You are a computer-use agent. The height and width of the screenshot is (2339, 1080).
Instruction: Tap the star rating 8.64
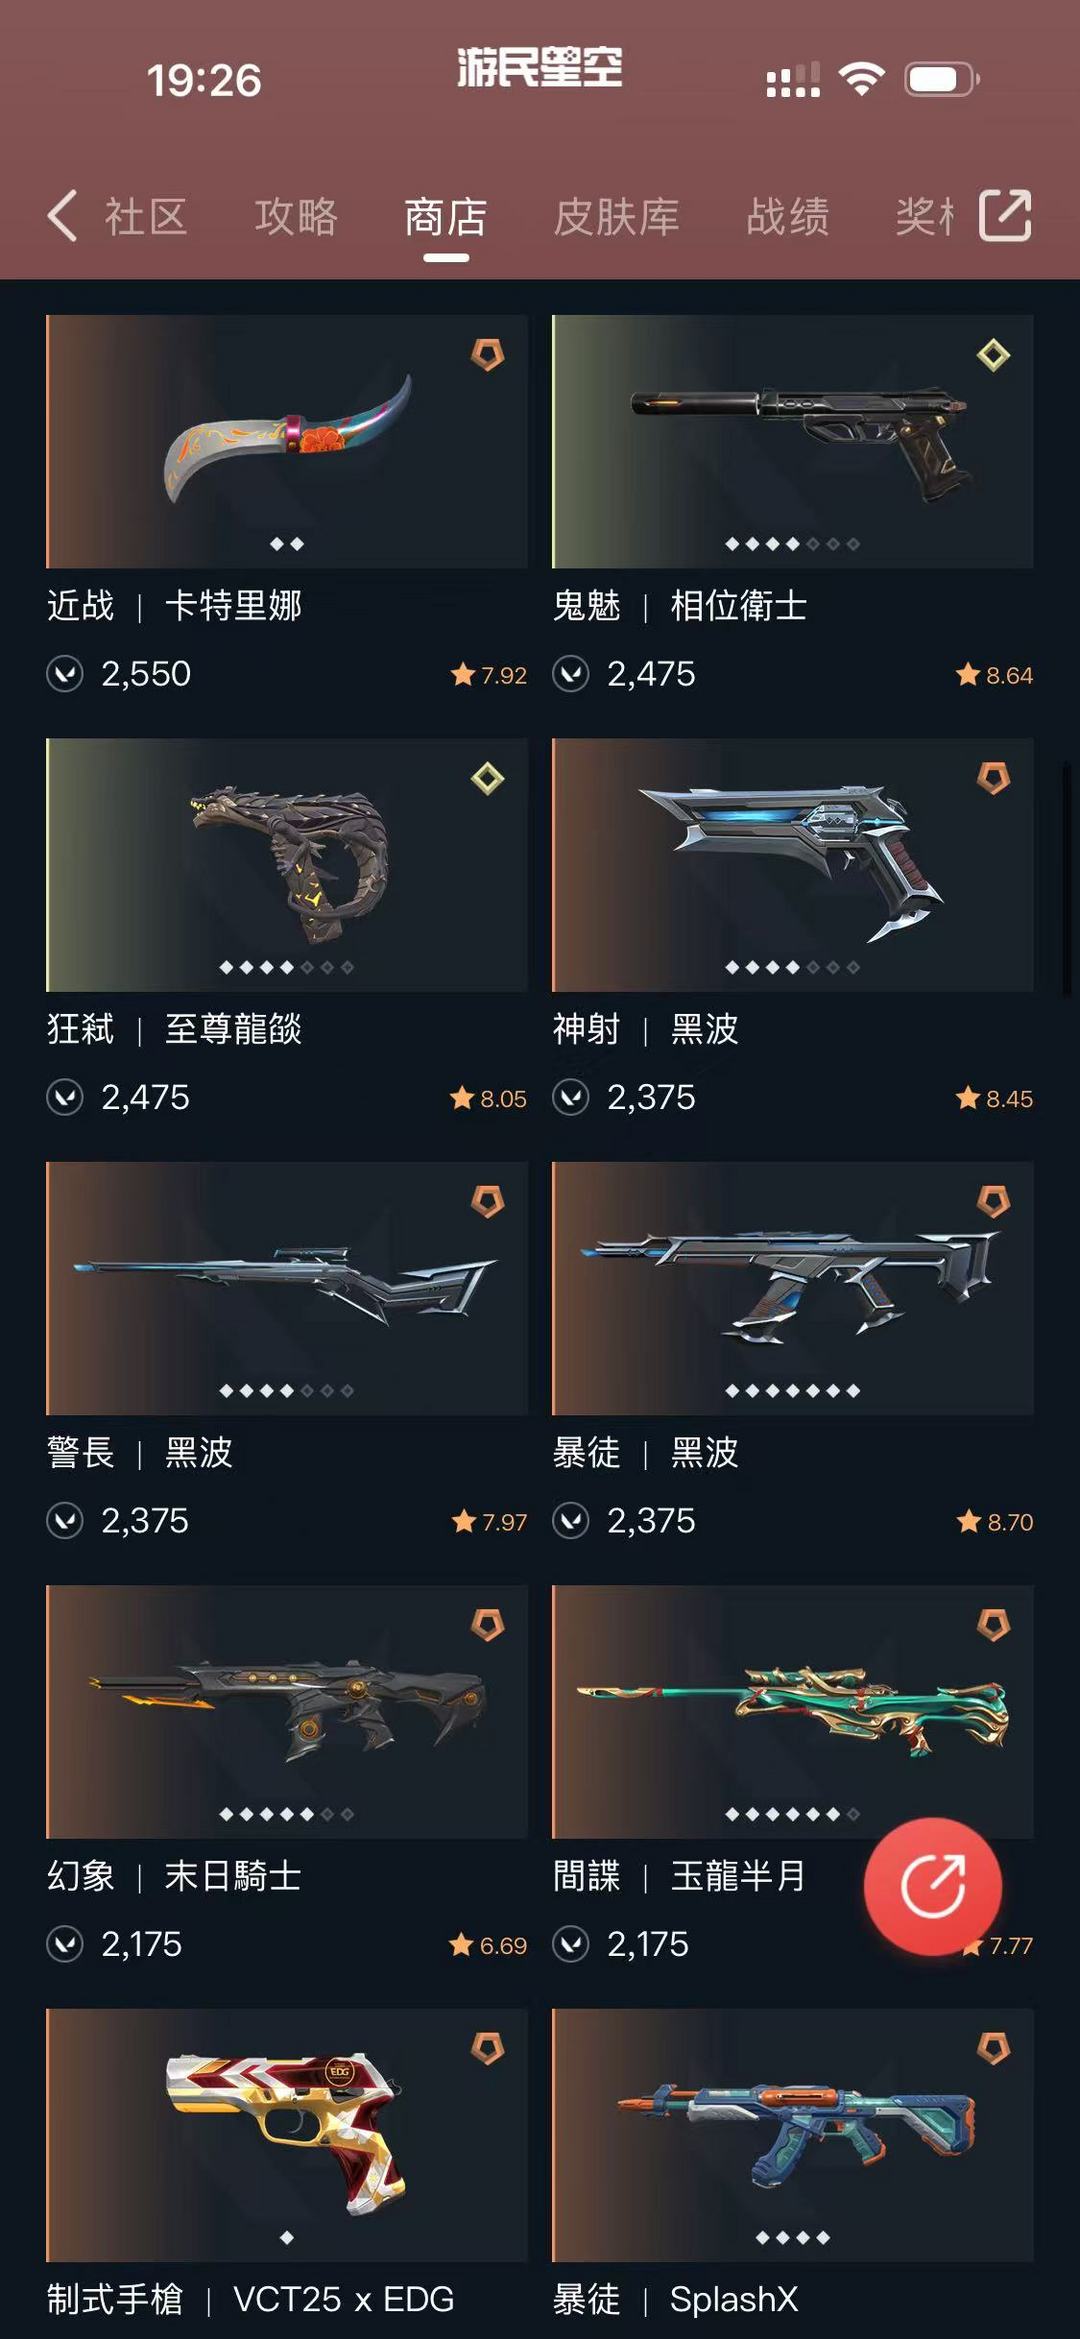(994, 675)
